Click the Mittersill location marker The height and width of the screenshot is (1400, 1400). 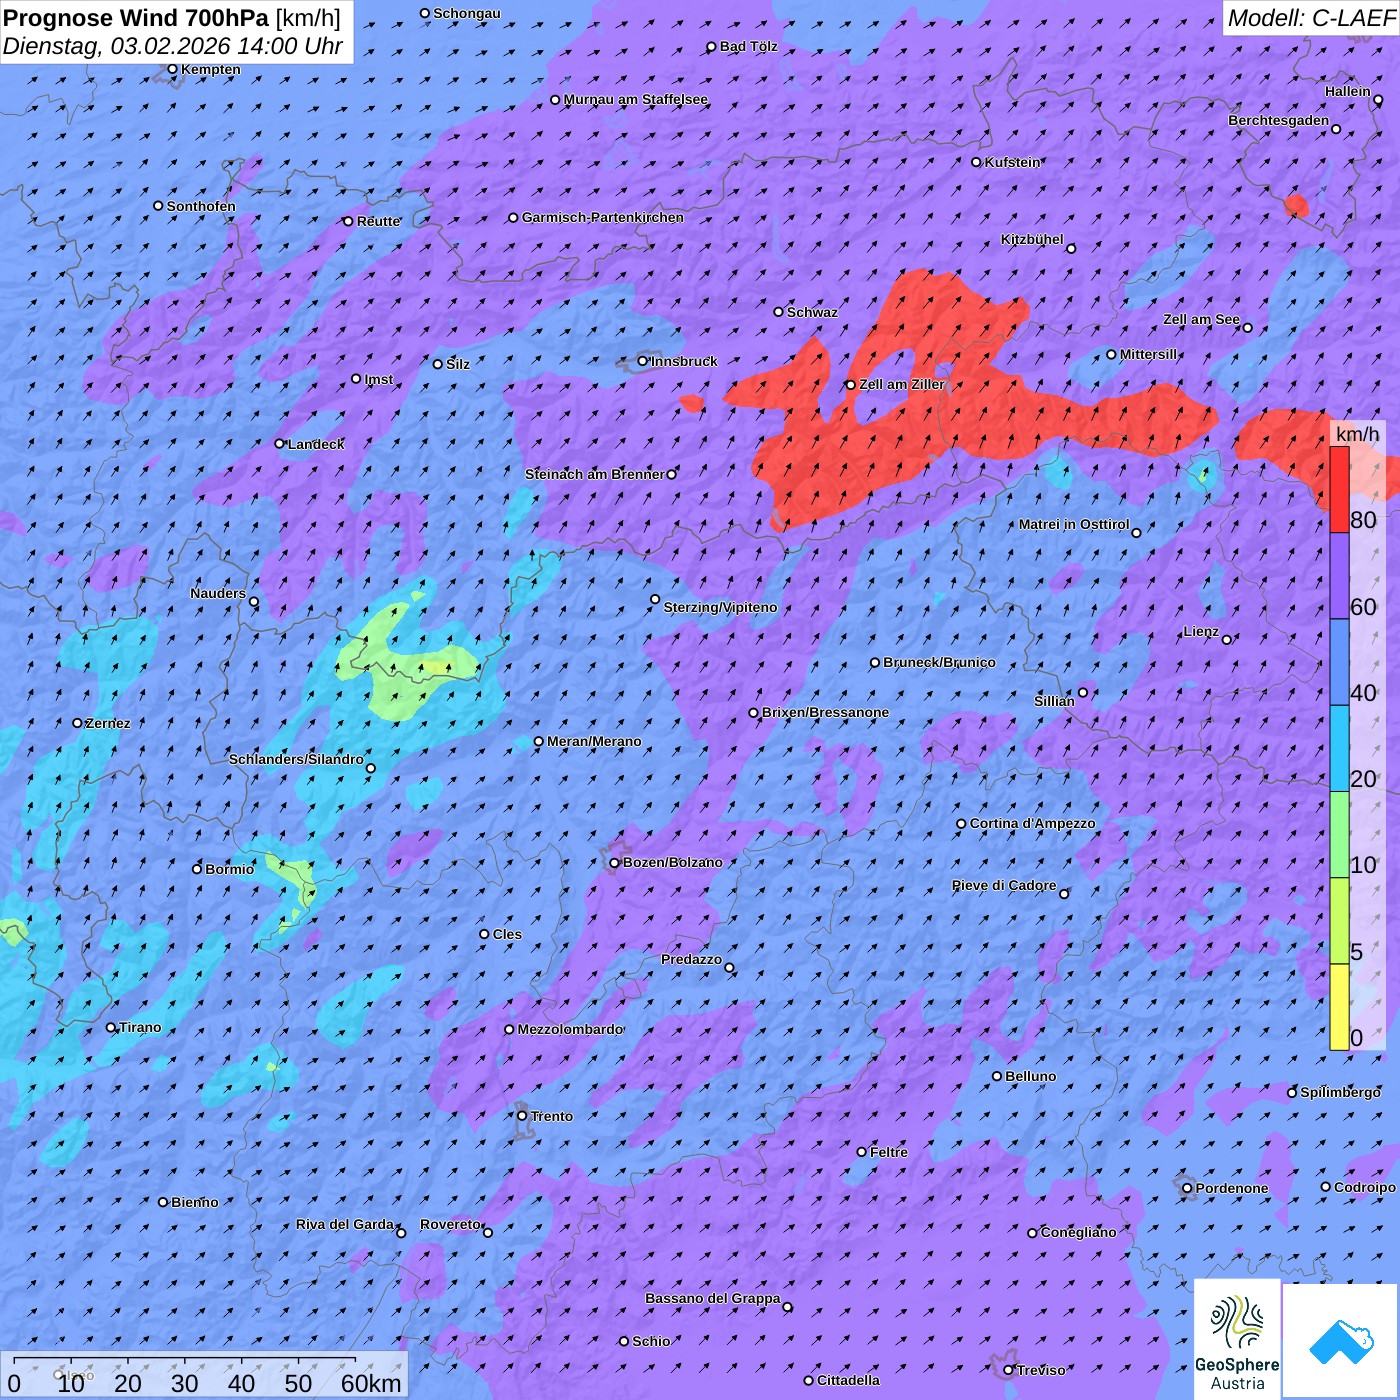pyautogui.click(x=1111, y=354)
